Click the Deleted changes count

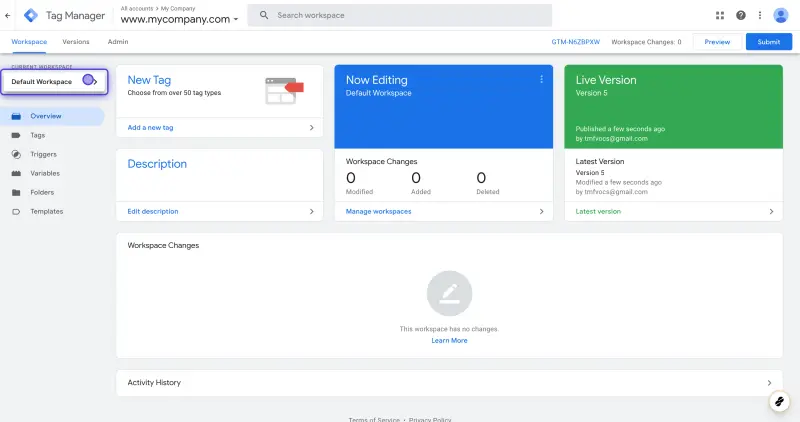click(481, 178)
